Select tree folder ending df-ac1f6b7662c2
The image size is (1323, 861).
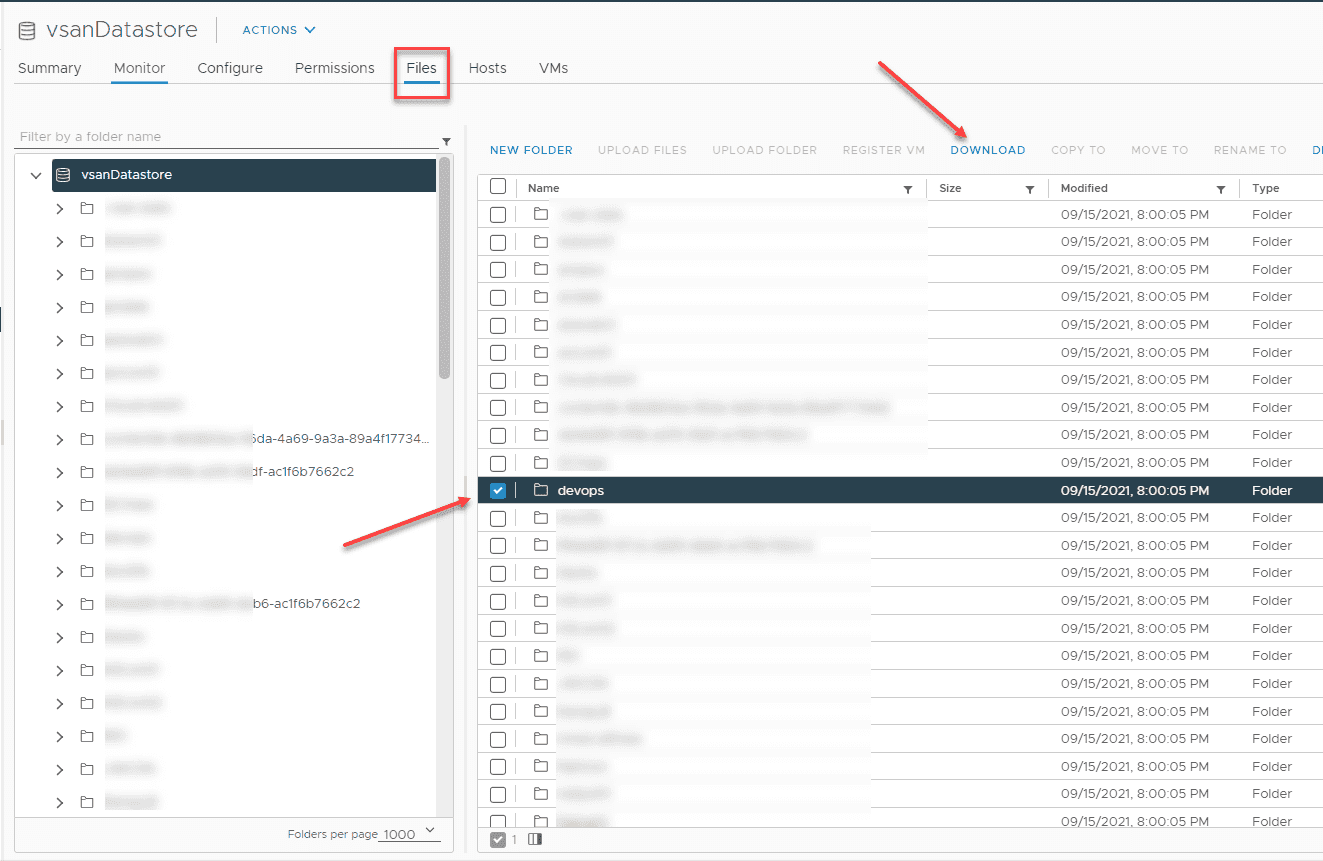tap(230, 472)
